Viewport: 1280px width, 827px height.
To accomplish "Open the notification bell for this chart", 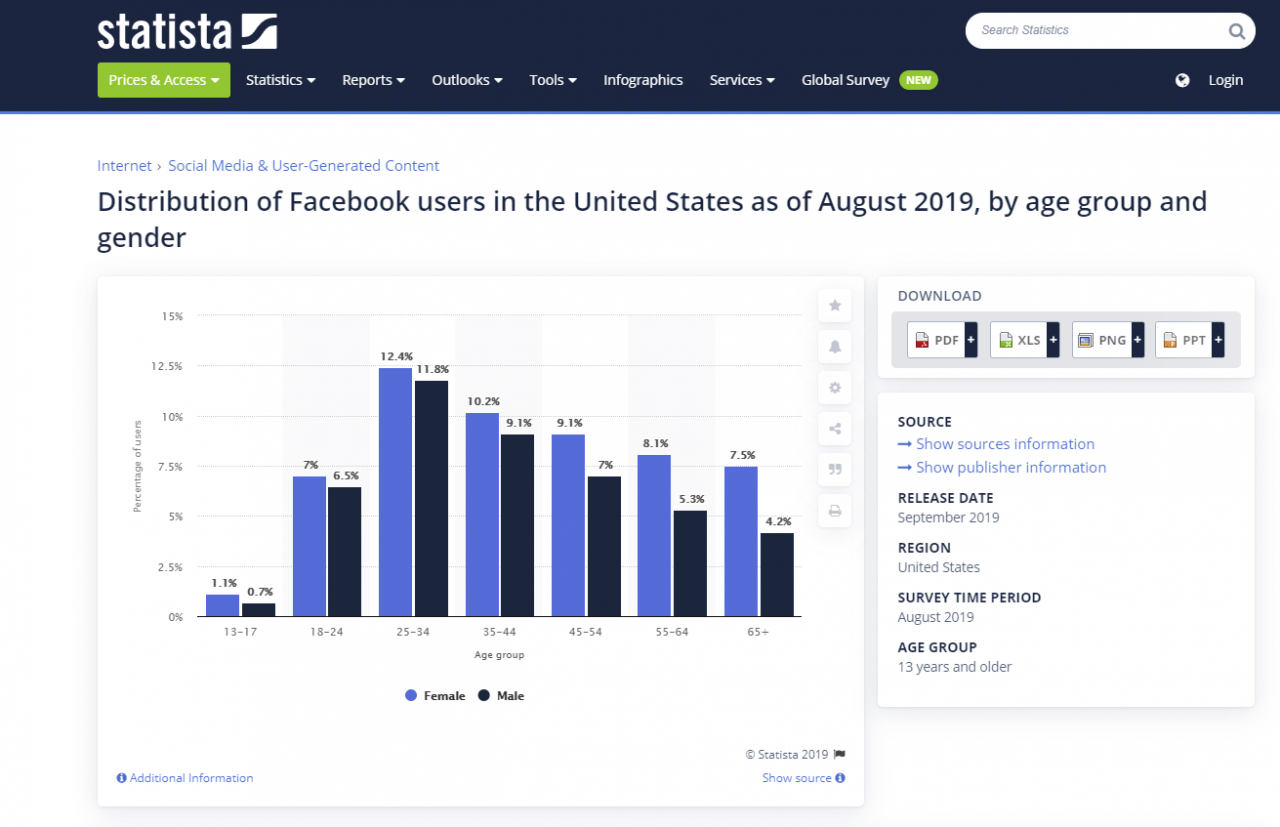I will coord(834,346).
